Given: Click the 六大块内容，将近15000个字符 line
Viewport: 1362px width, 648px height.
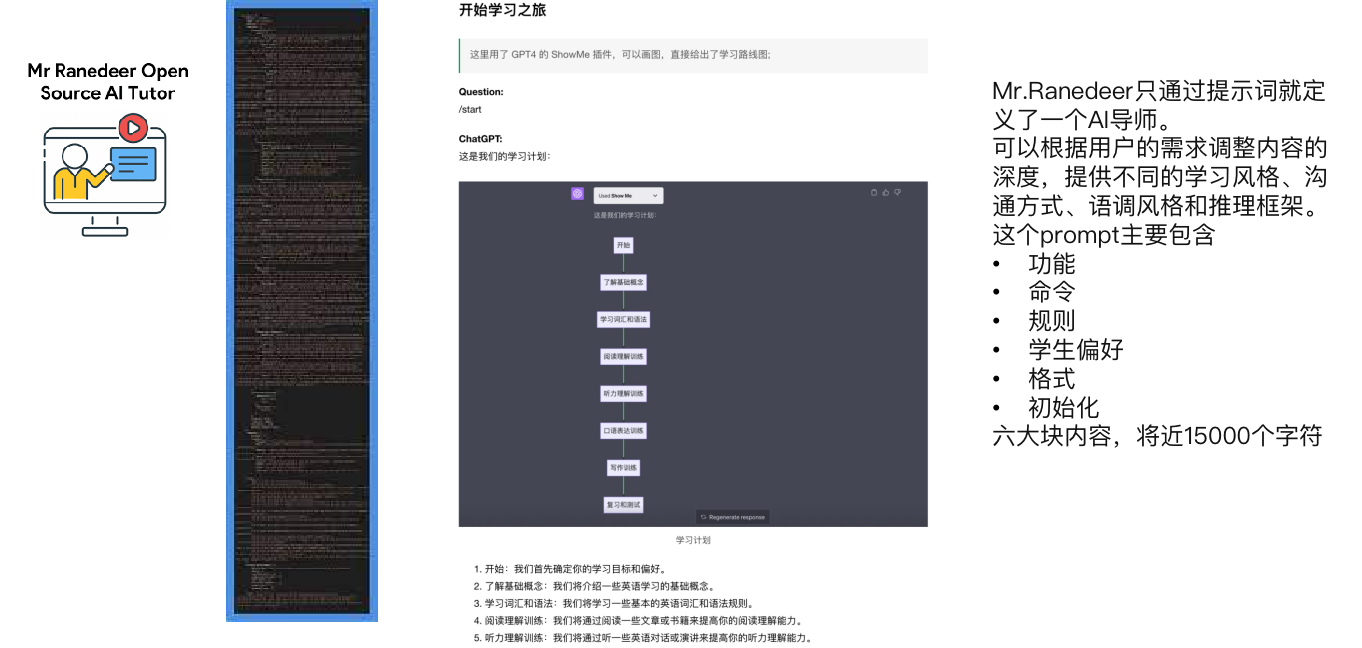Looking at the screenshot, I should click(1157, 436).
